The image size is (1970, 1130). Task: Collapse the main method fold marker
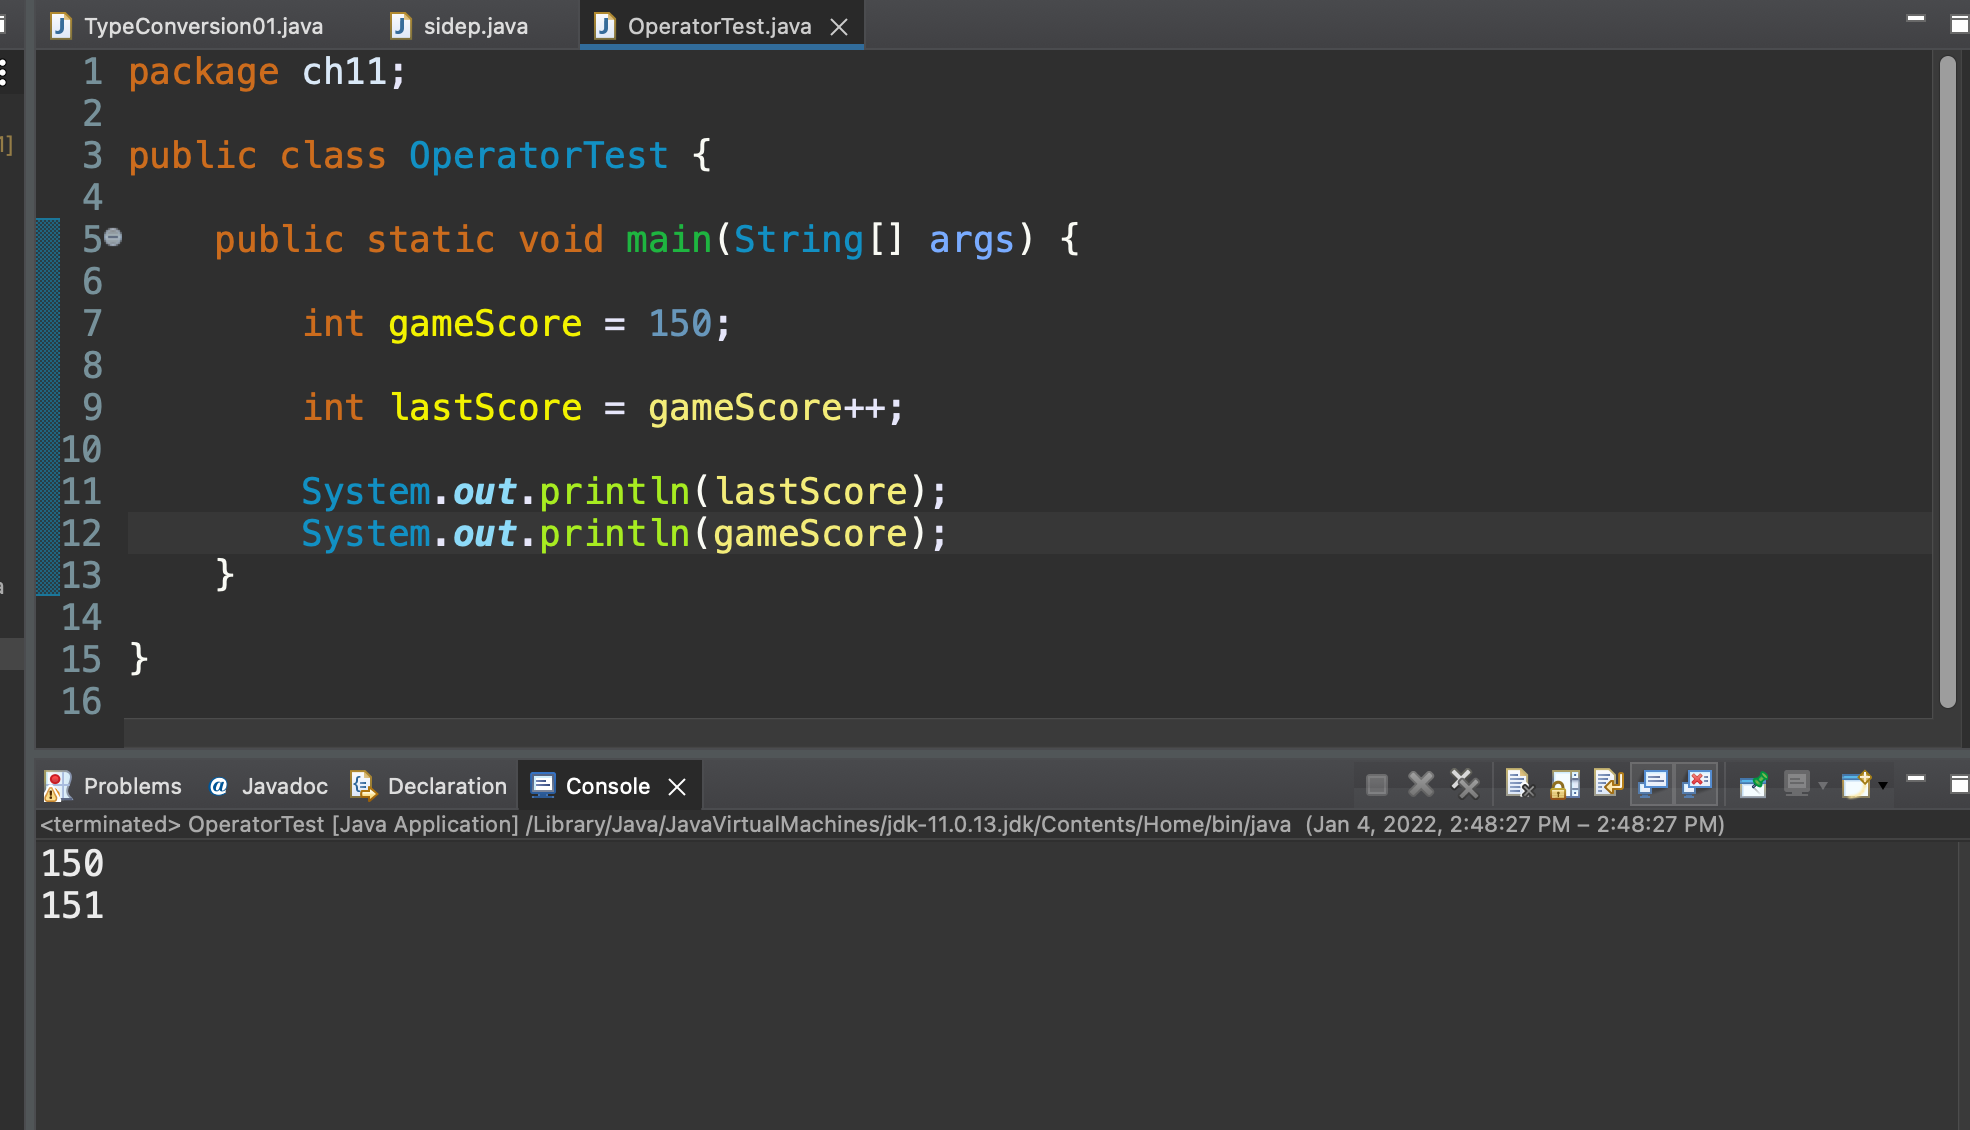[x=113, y=238]
